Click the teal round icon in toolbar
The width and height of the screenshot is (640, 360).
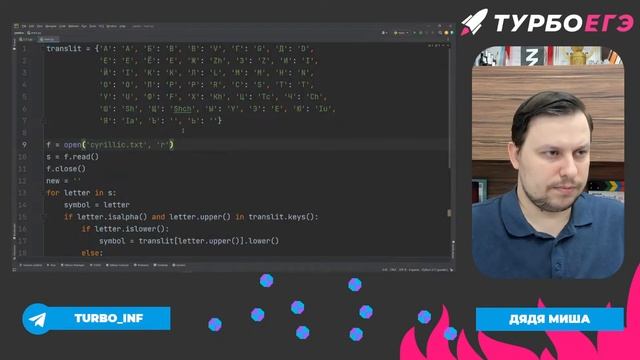pos(451,33)
